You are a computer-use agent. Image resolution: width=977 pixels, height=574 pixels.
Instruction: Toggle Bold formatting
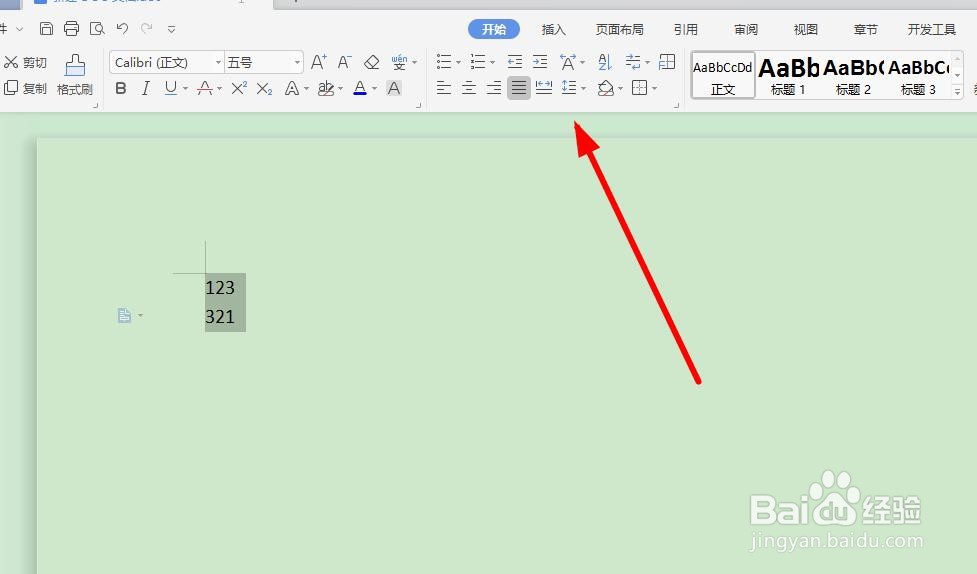point(121,88)
